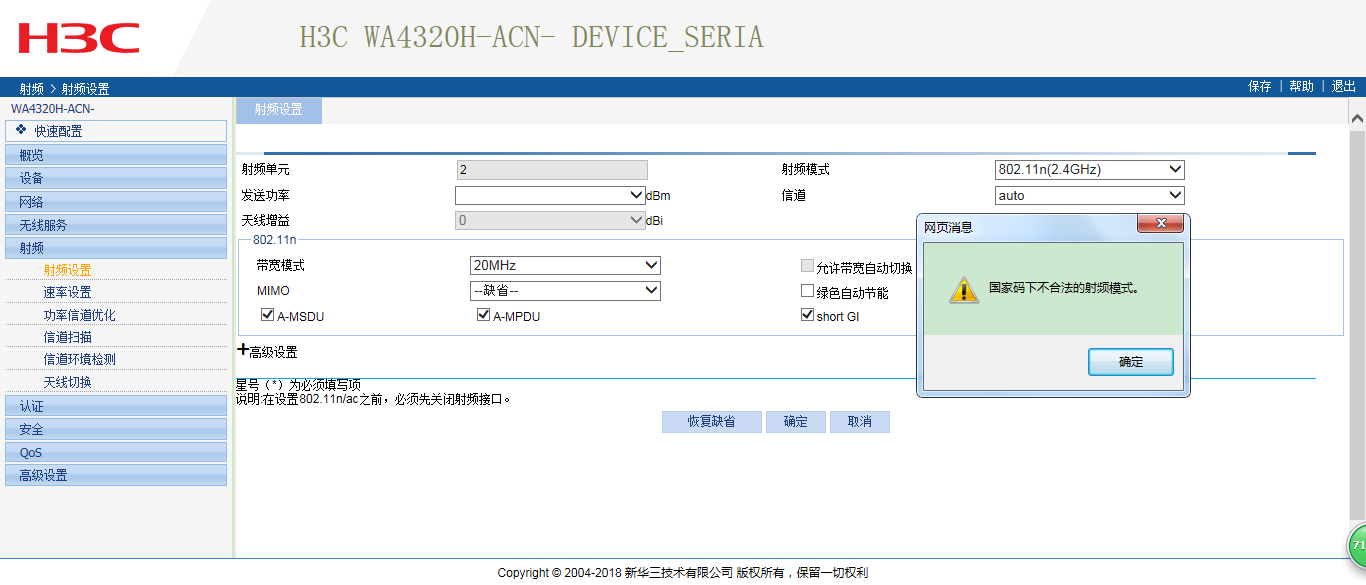1366x585 pixels.
Task: Click the plus icon beside 高级设置
Action: [243, 350]
